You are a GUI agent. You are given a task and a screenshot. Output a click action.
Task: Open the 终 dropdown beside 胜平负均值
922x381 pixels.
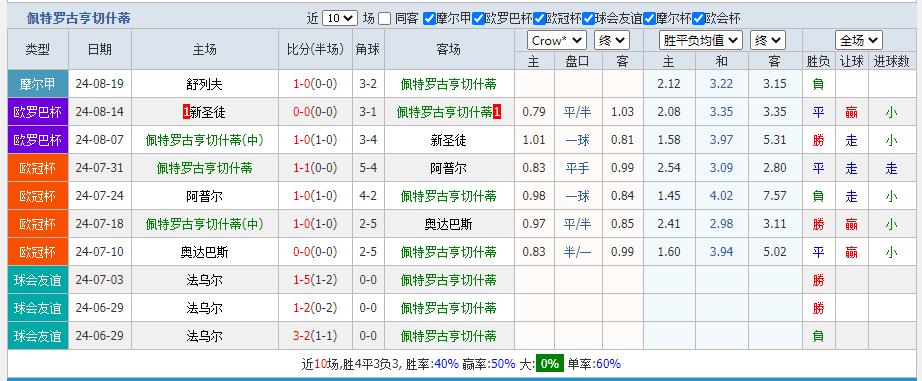tap(768, 41)
